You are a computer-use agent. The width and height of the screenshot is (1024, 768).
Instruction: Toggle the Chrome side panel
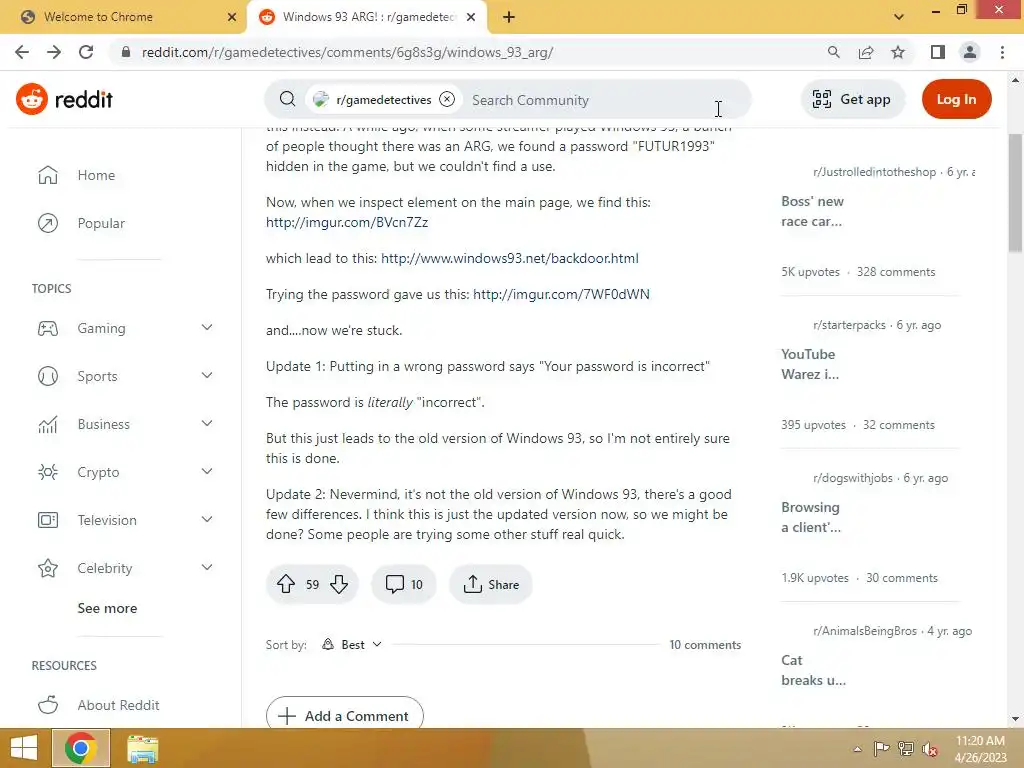[938, 52]
